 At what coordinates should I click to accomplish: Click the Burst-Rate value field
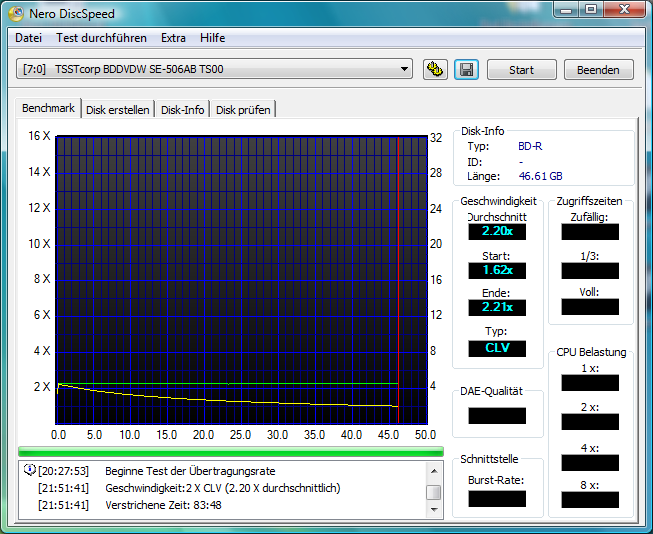(497, 499)
